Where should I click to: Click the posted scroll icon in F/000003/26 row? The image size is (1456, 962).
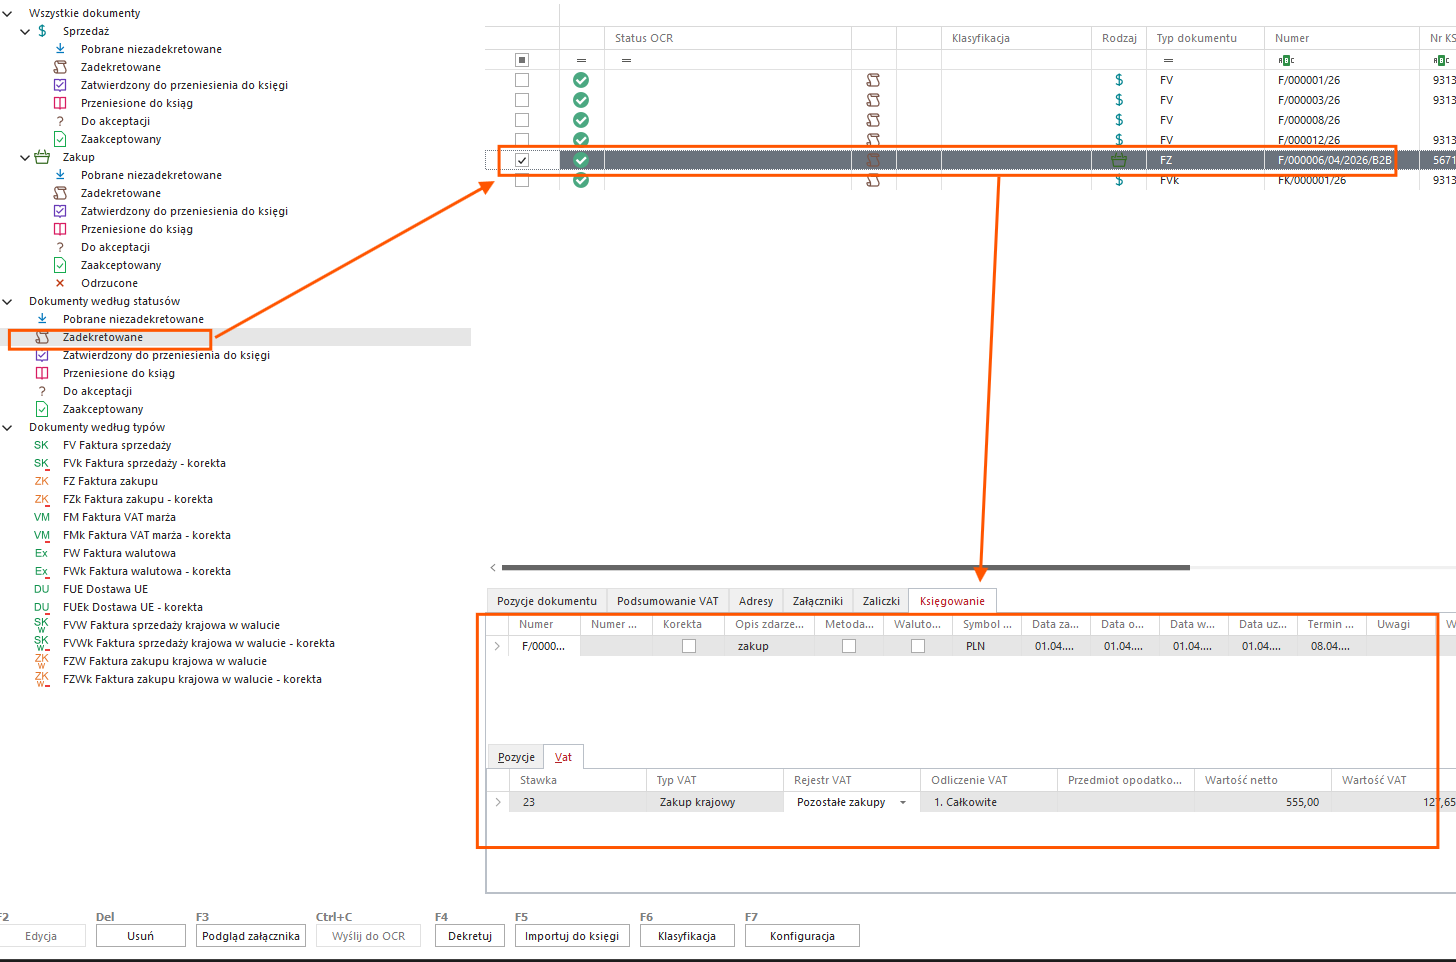pyautogui.click(x=873, y=100)
